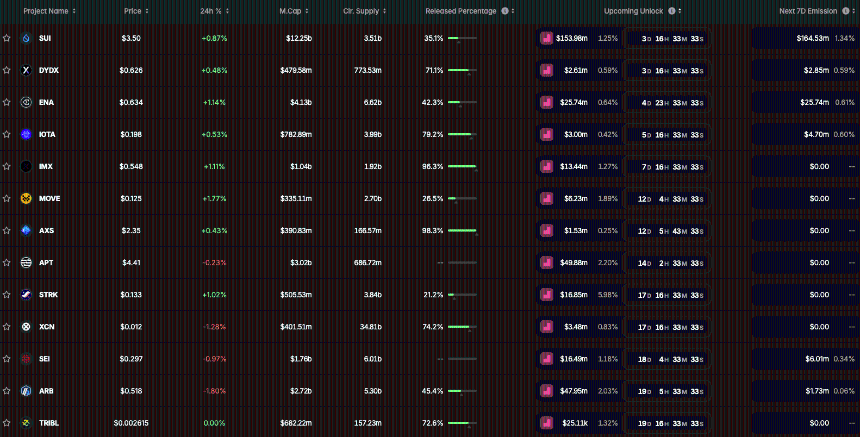Viewport: 860px width, 437px height.
Task: Click the IOTA token logo icon
Action: (26, 134)
